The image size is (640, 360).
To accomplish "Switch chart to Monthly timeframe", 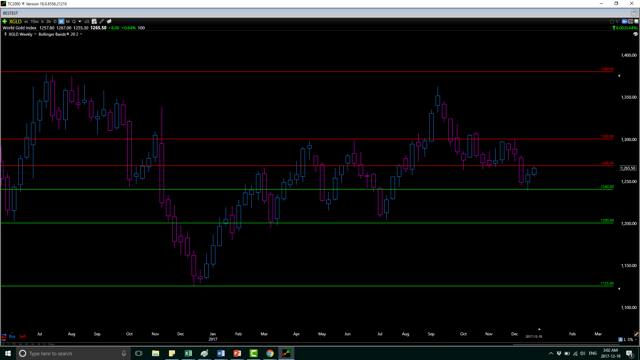I will coord(68,21).
